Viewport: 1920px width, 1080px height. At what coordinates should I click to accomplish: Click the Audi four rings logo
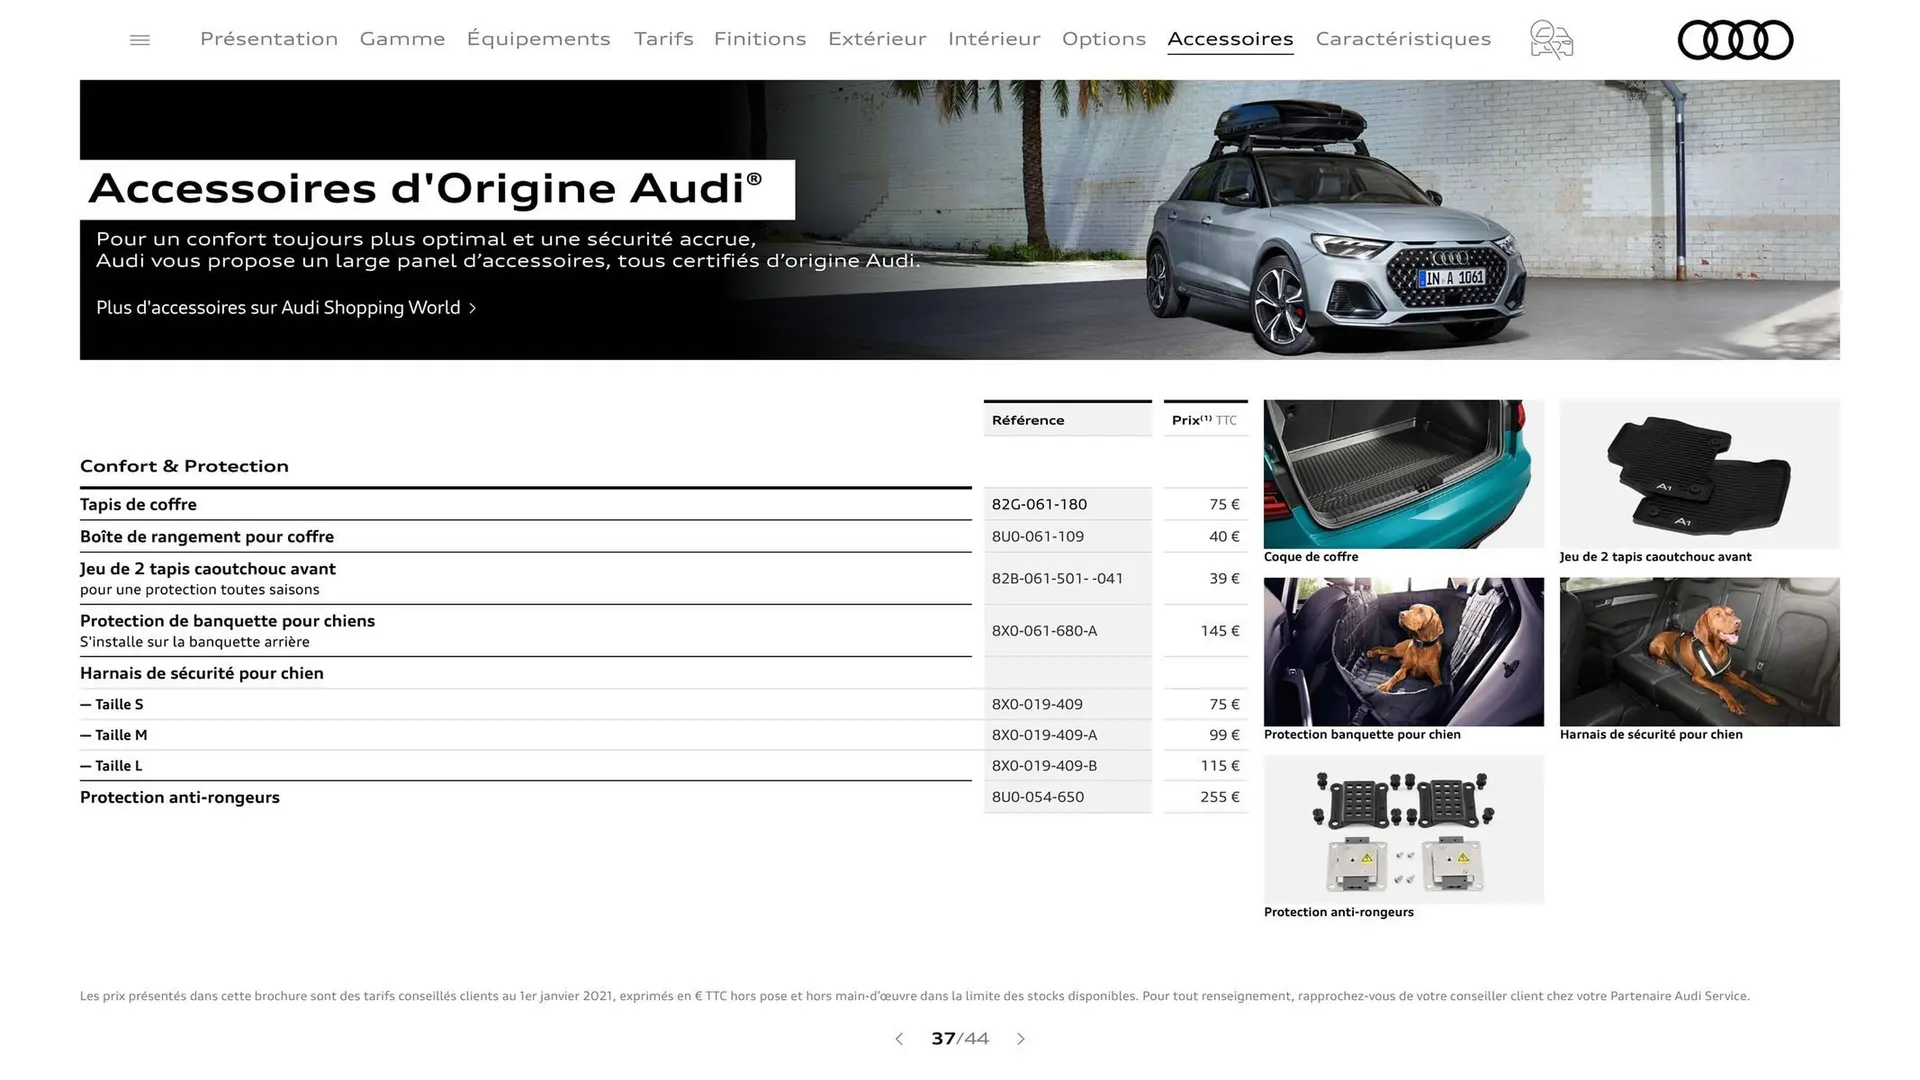click(1735, 39)
